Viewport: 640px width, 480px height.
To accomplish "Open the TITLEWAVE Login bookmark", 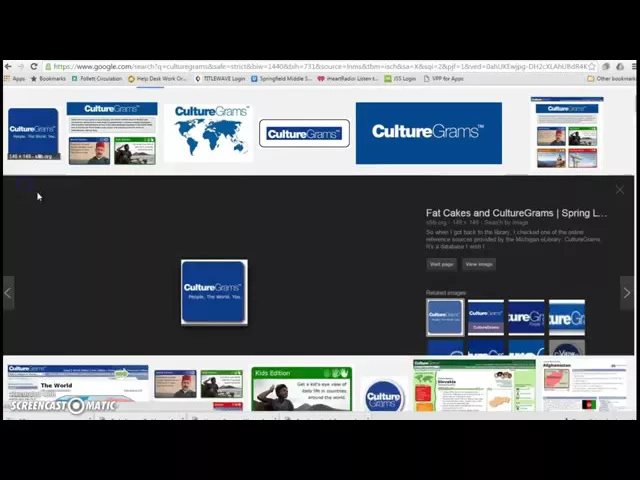I will [220, 78].
